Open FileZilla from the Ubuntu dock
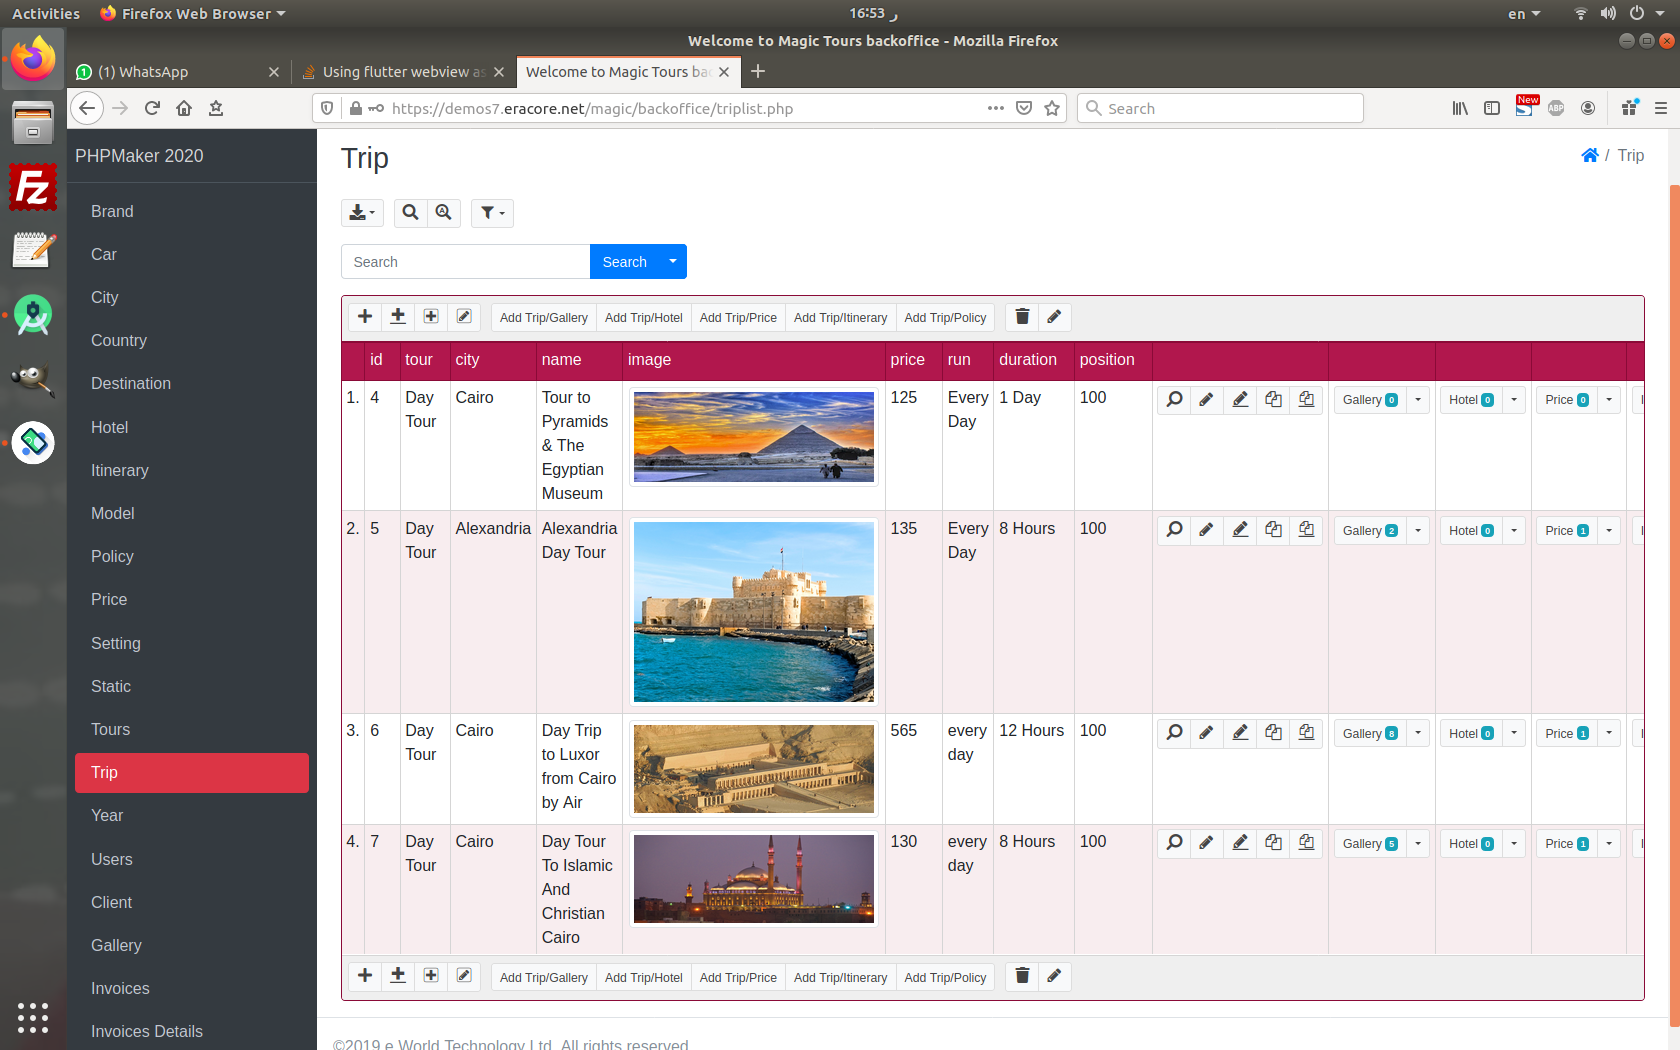The image size is (1680, 1050). [33, 188]
